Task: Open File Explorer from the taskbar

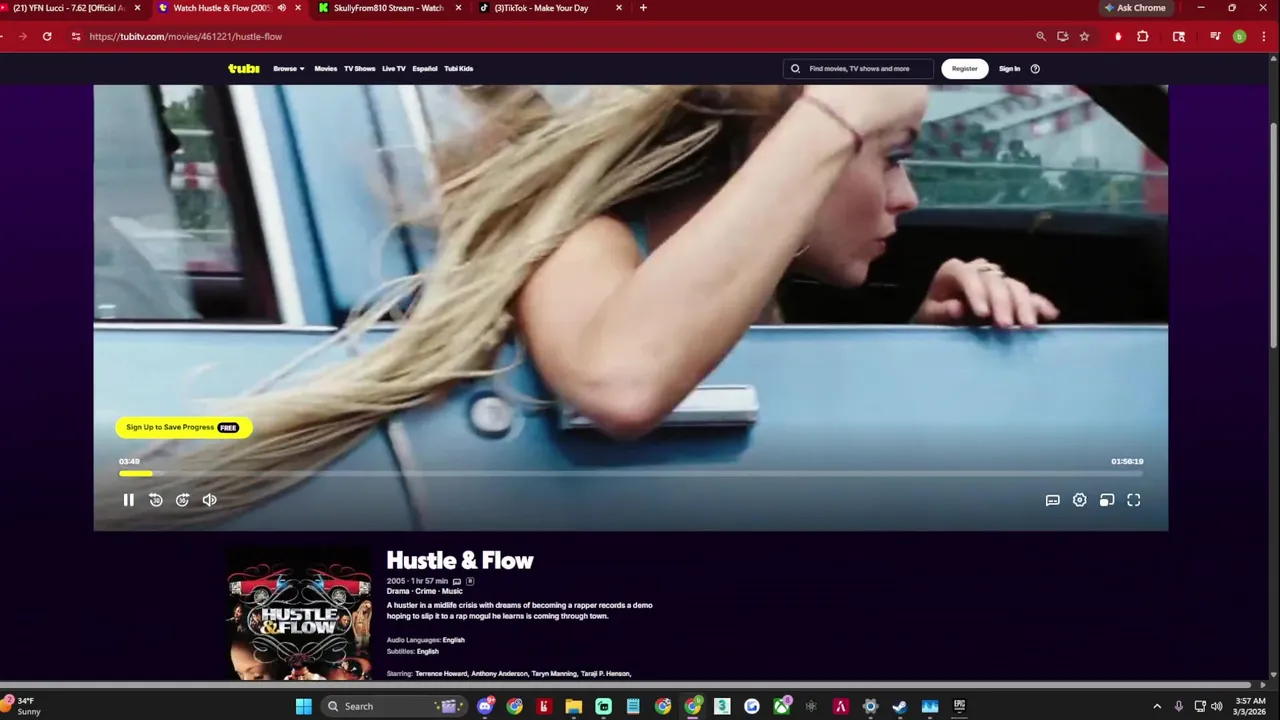Action: coord(573,706)
